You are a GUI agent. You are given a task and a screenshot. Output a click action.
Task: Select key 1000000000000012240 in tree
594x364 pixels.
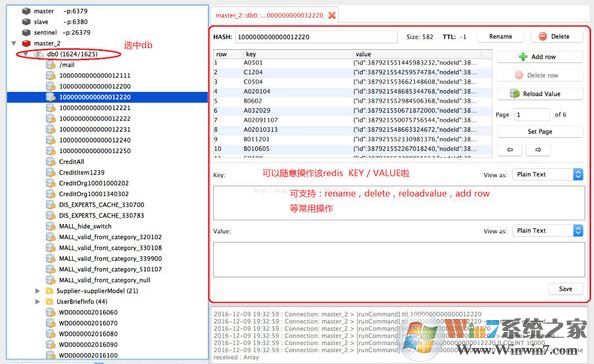coord(95,140)
